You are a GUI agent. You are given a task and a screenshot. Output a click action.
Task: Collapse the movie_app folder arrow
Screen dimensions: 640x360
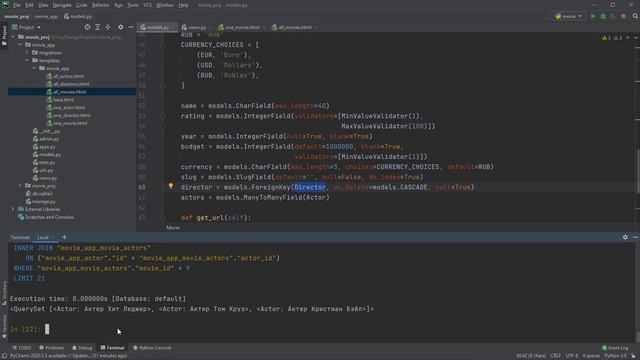coord(20,45)
